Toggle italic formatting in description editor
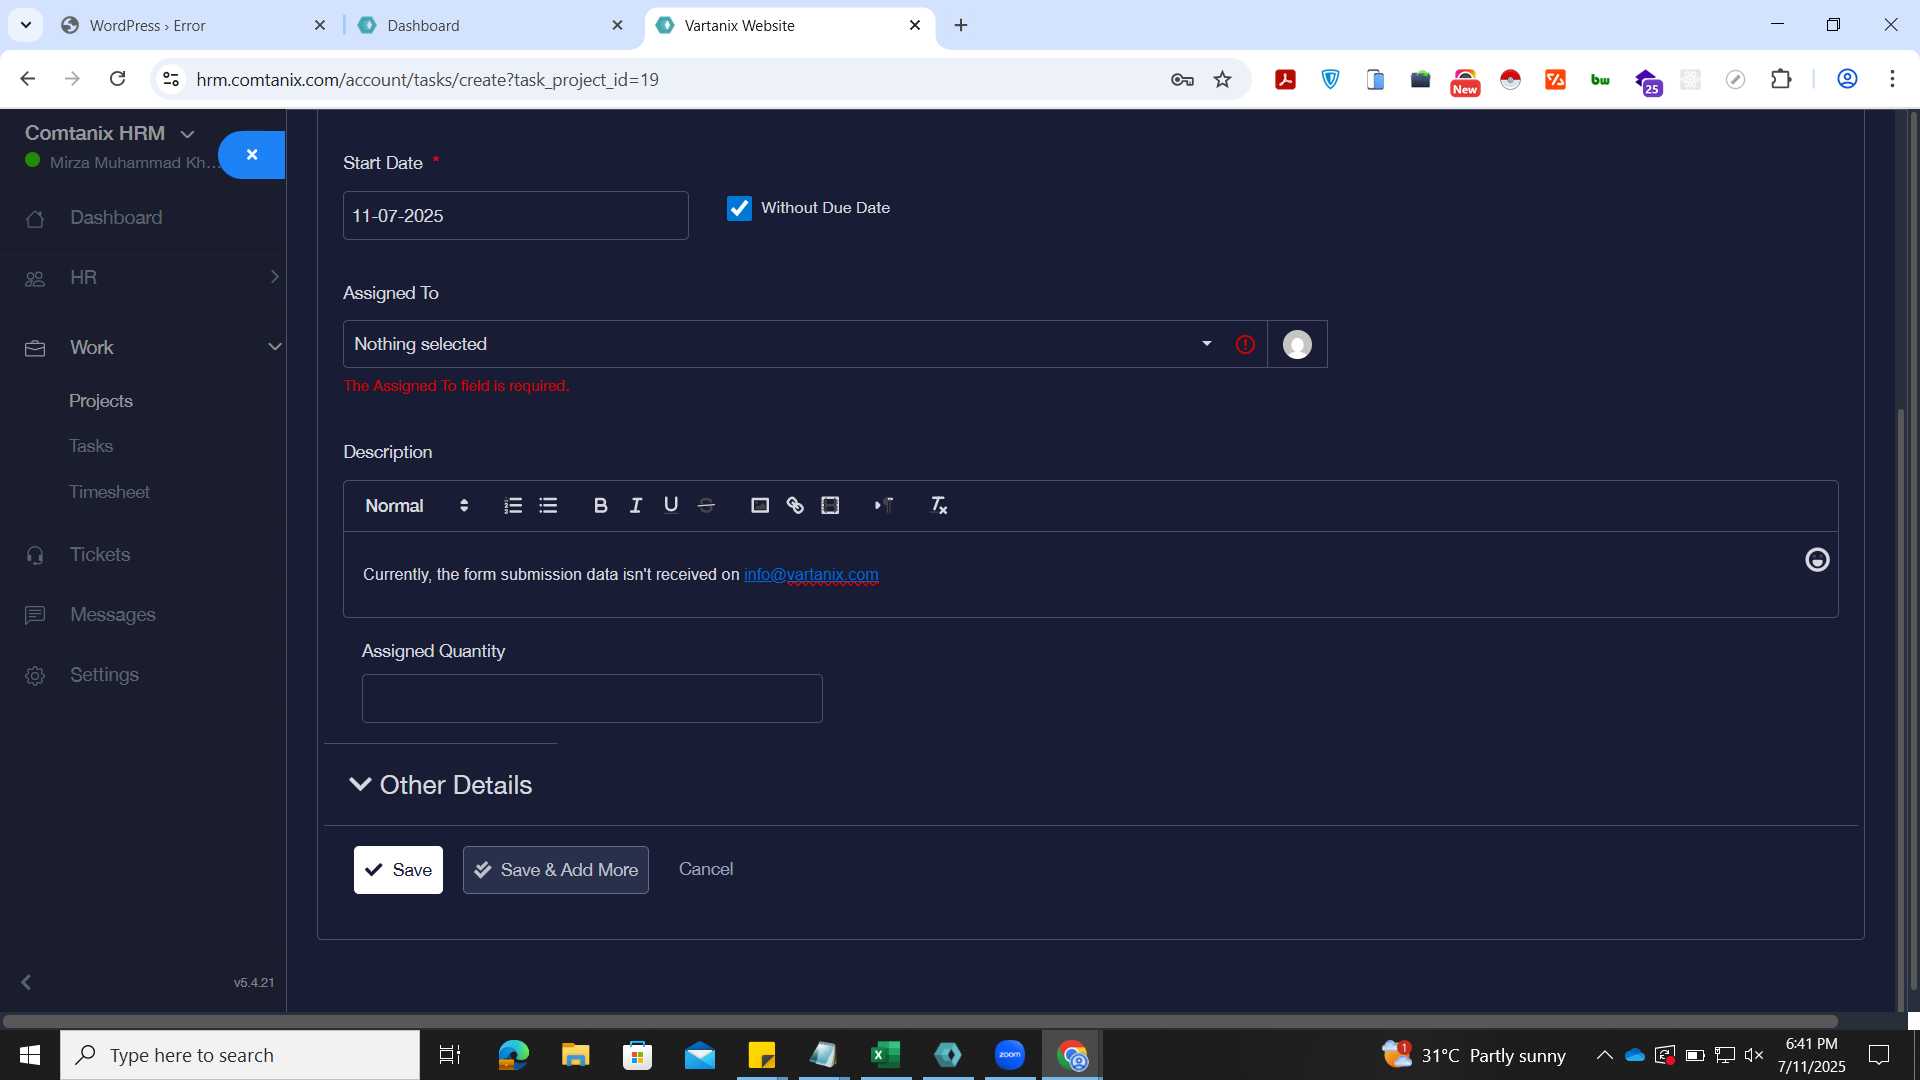This screenshot has height=1080, width=1920. (x=636, y=506)
